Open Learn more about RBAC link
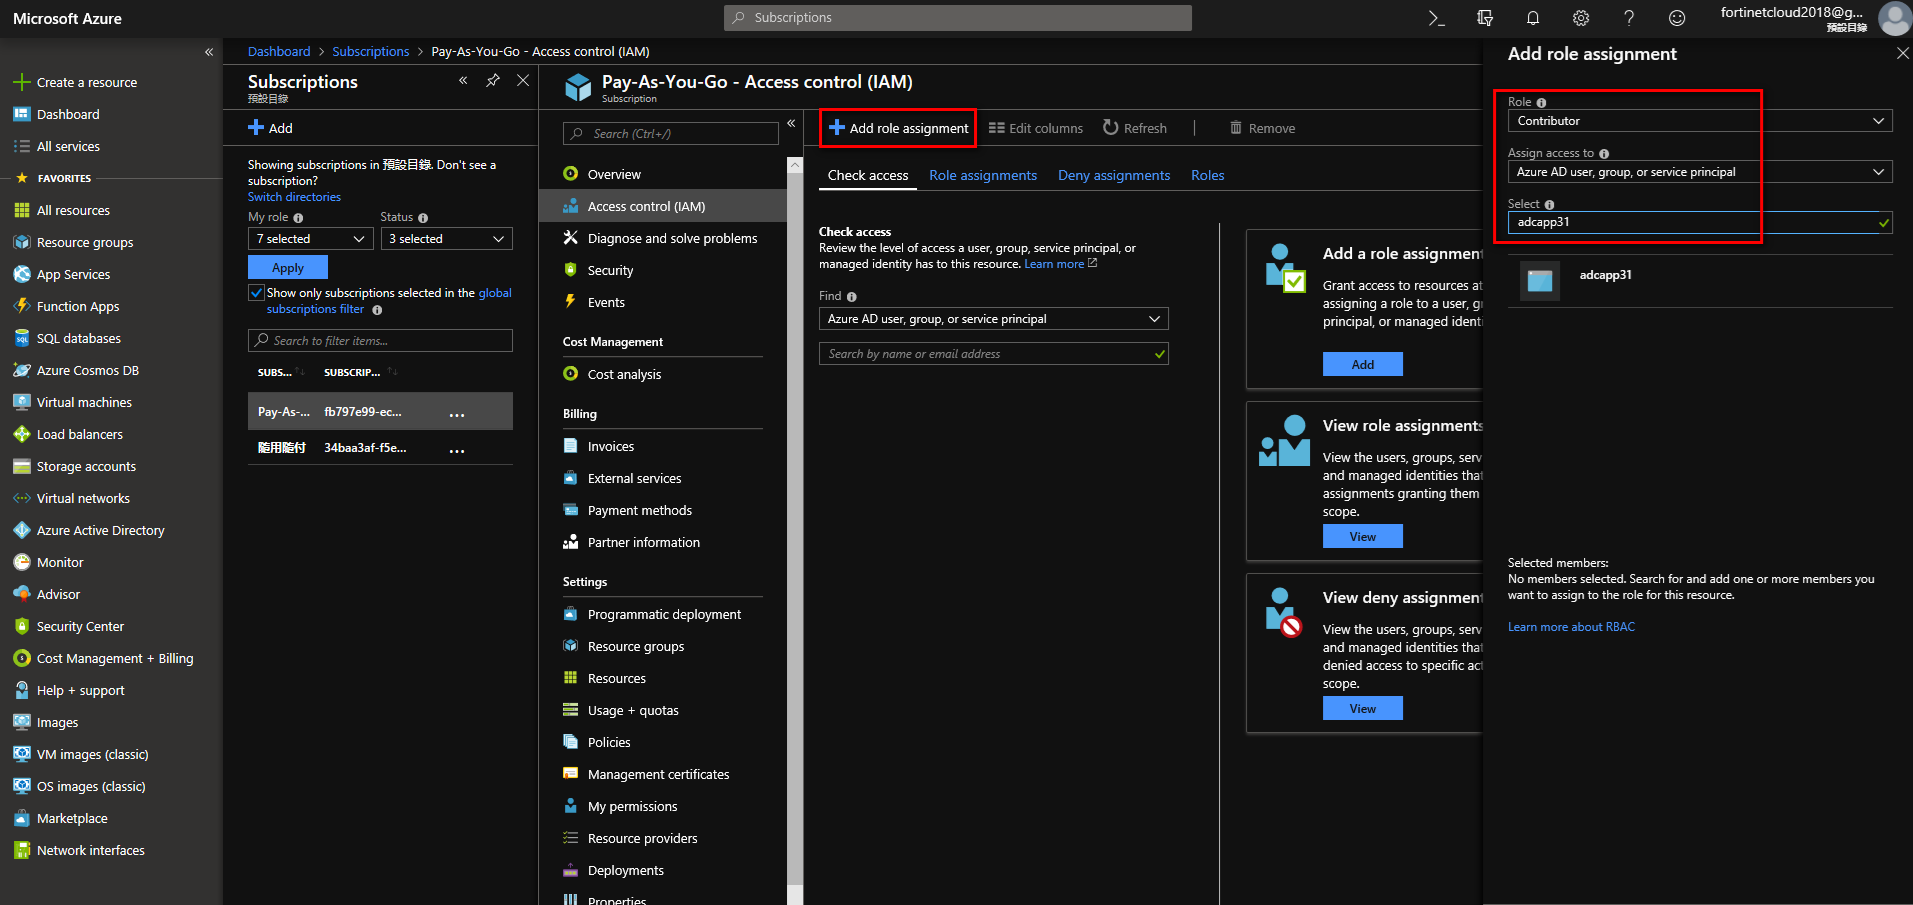 (x=1570, y=626)
